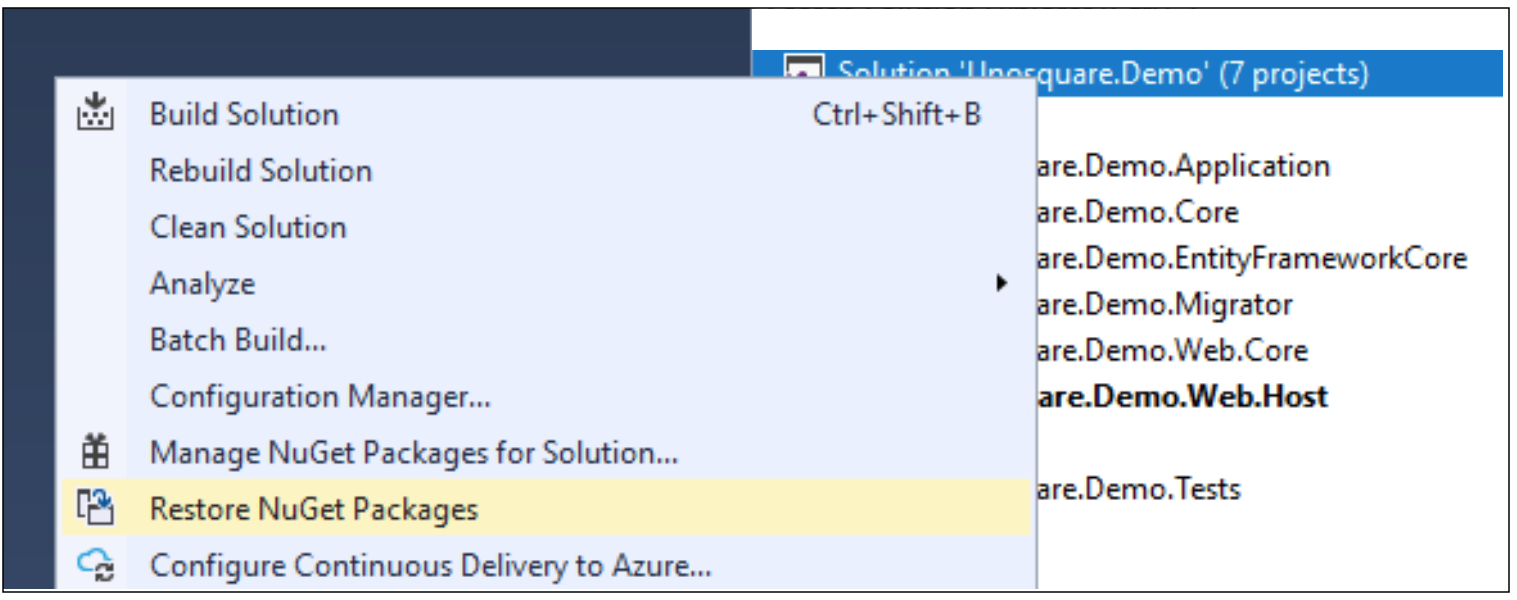The height and width of the screenshot is (600, 1517).
Task: Click the Manage NuGet Packages gift-box icon
Action: pos(96,453)
